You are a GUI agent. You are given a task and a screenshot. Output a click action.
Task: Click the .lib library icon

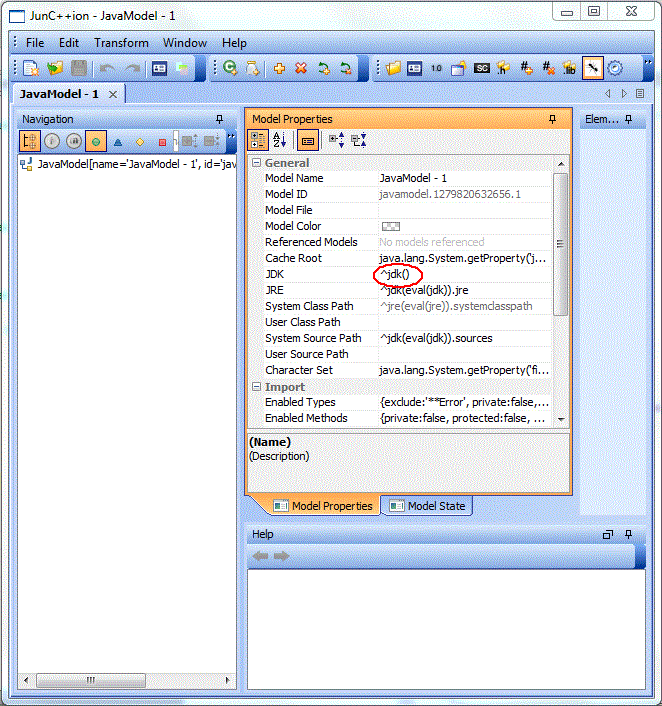(570, 68)
